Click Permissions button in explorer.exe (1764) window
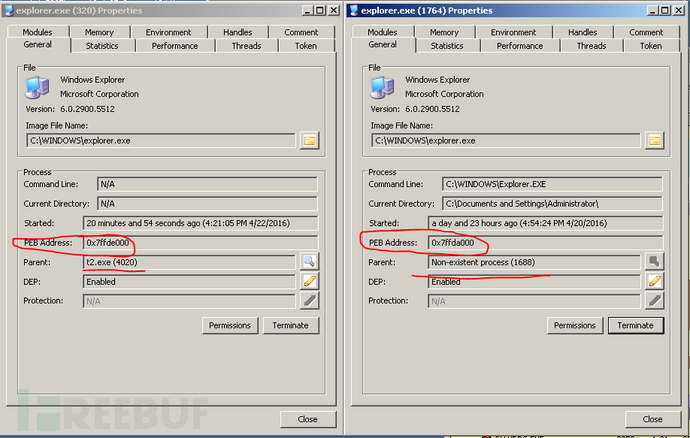The width and height of the screenshot is (690, 438). click(x=575, y=325)
